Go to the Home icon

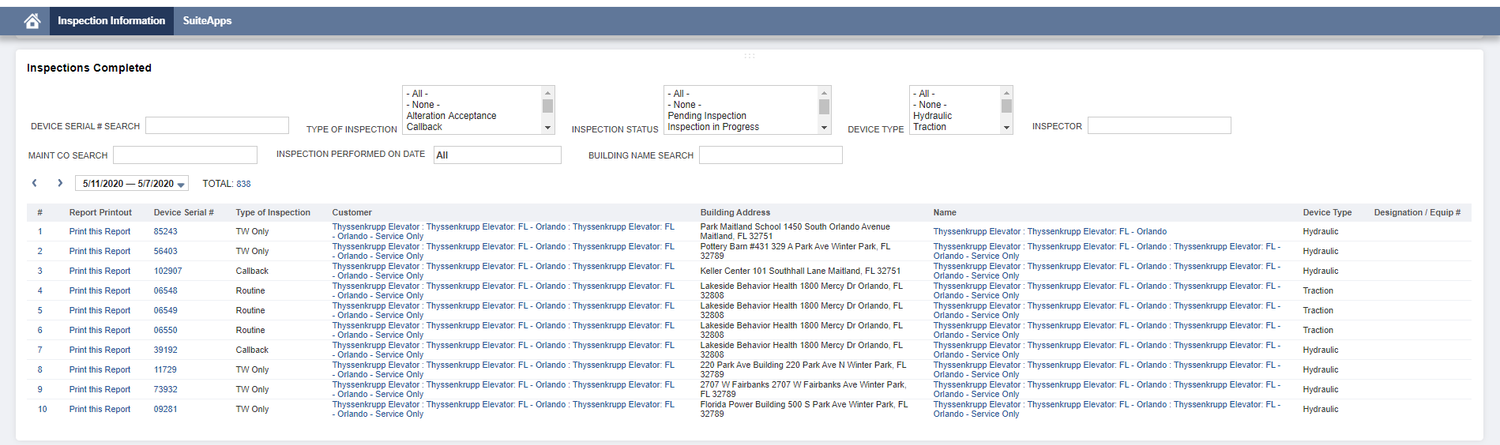[32, 21]
